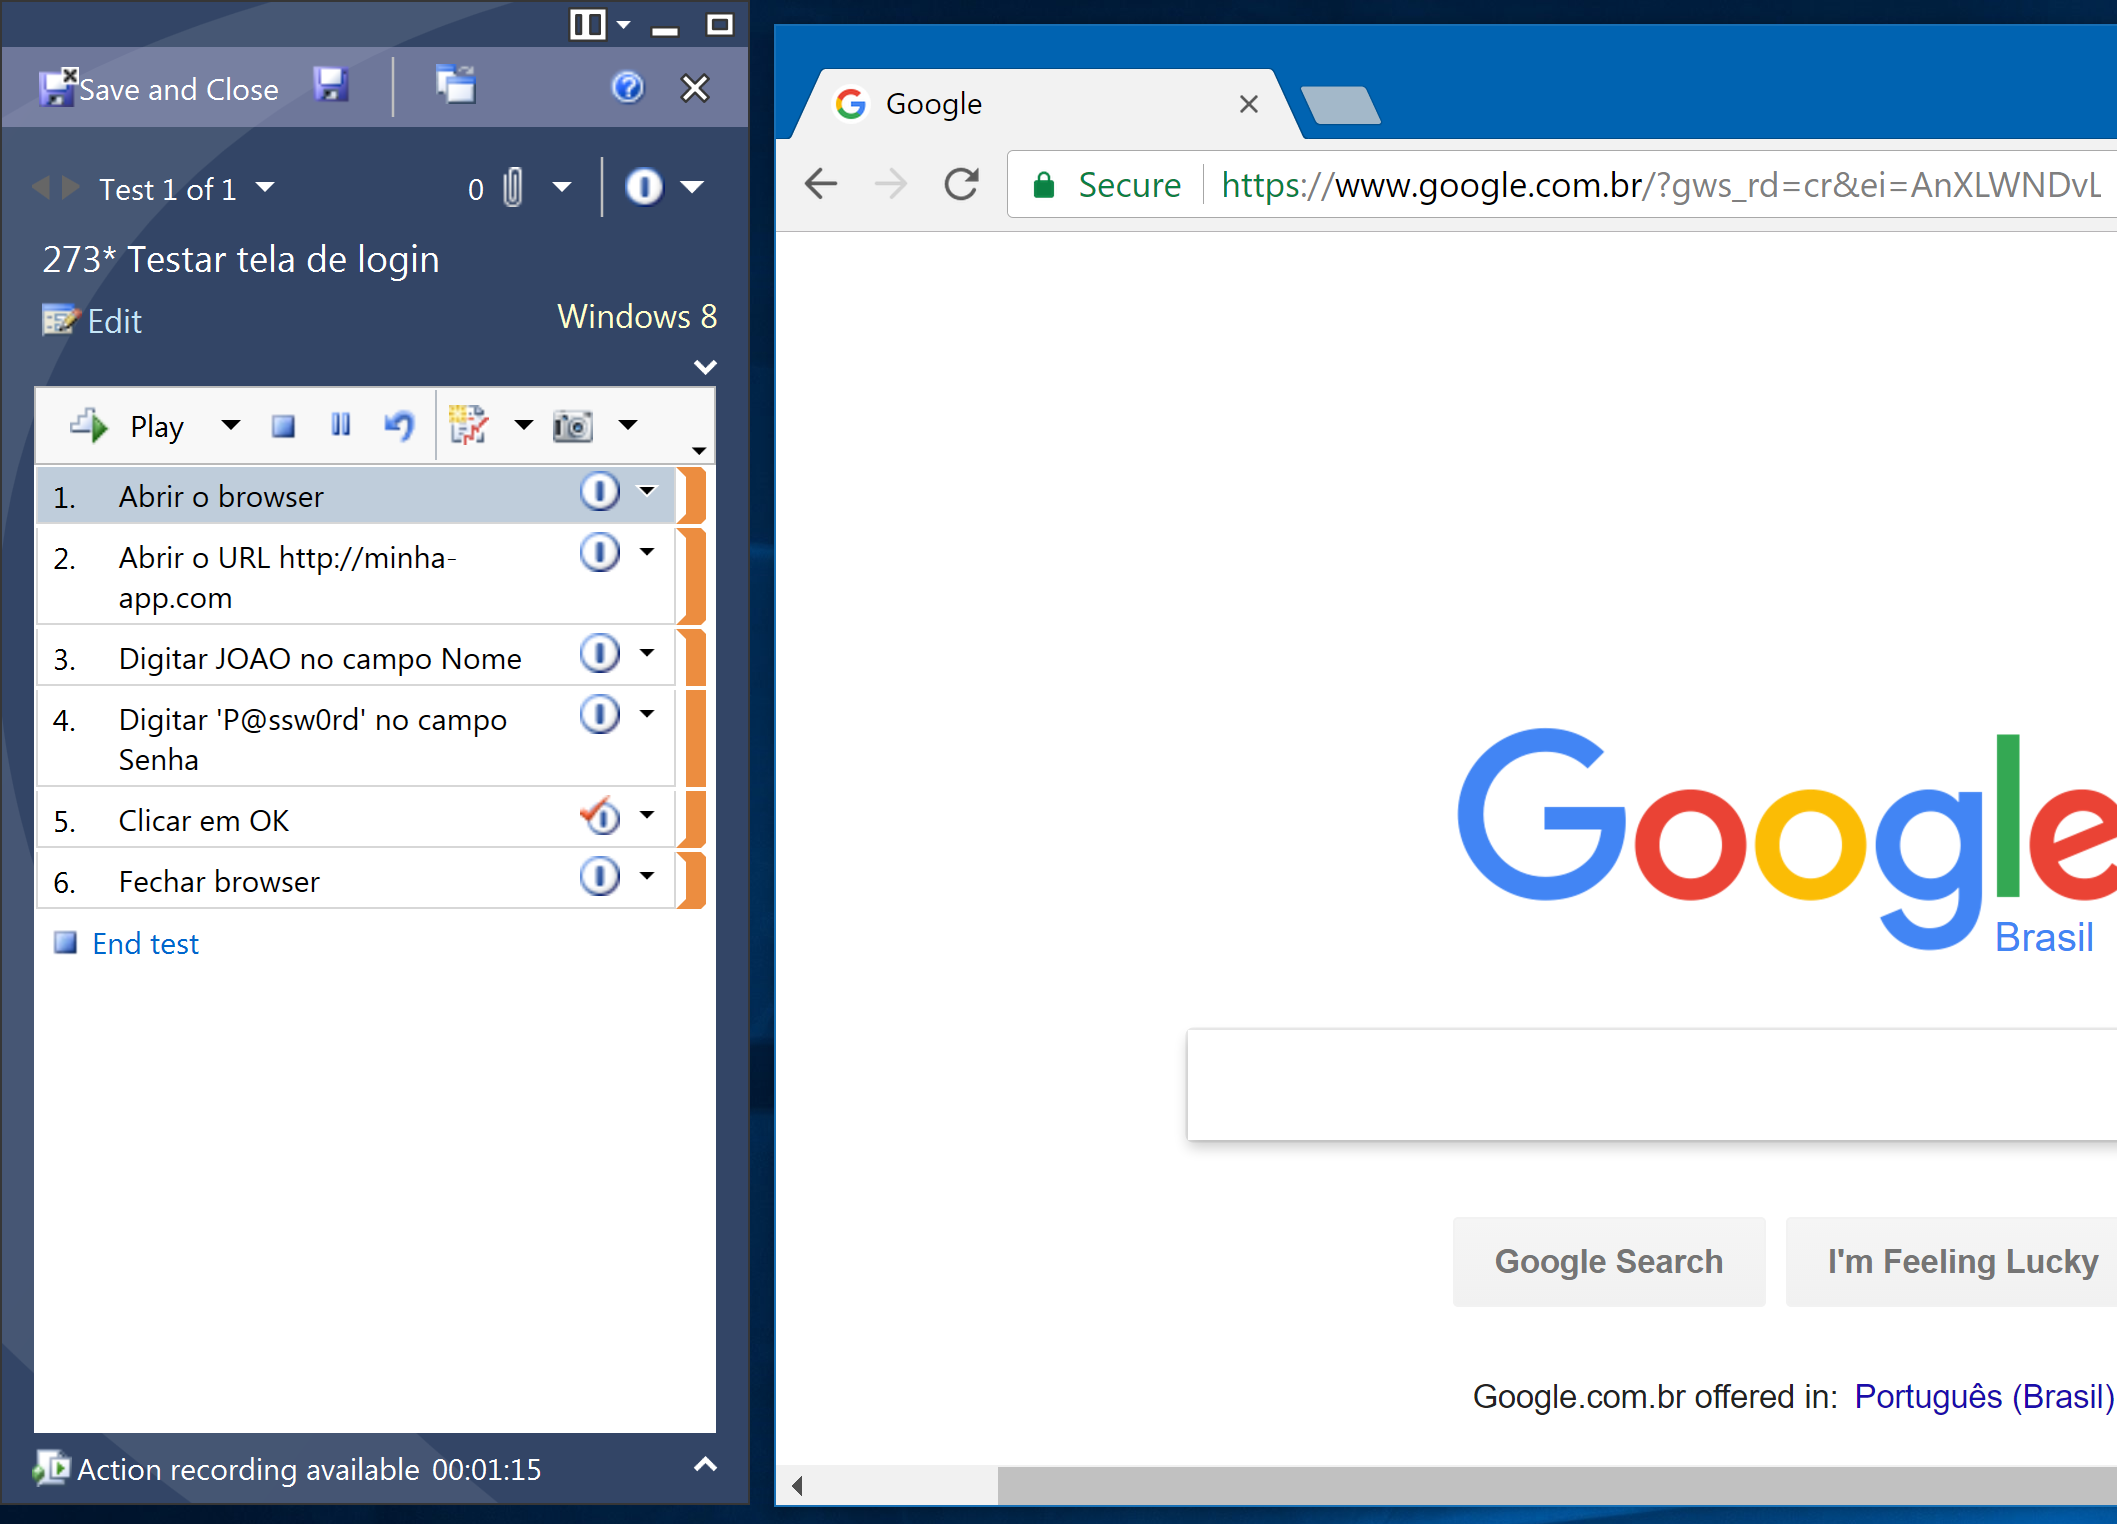Go to next test arrow

point(71,187)
